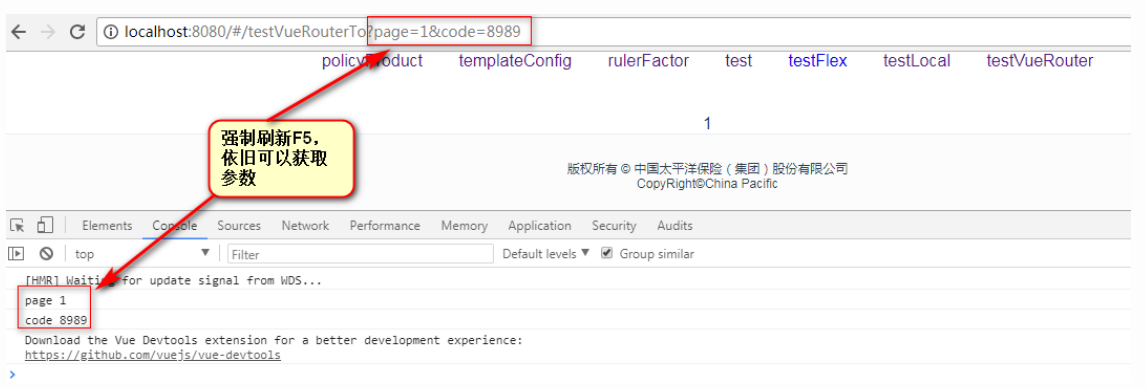Reload the page with refresh icon
This screenshot has height=389, width=1146.
click(x=77, y=32)
